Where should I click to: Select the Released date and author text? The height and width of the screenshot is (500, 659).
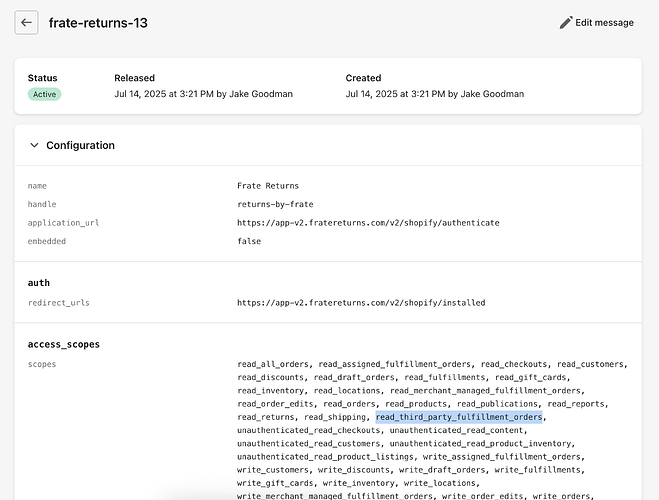tap(203, 94)
